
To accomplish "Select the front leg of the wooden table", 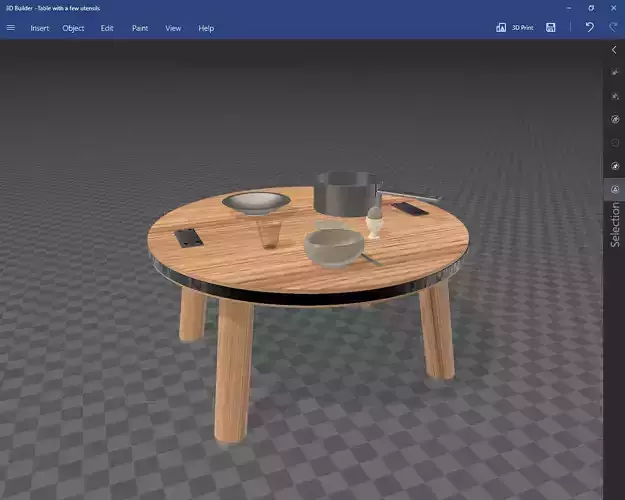I will [234, 371].
